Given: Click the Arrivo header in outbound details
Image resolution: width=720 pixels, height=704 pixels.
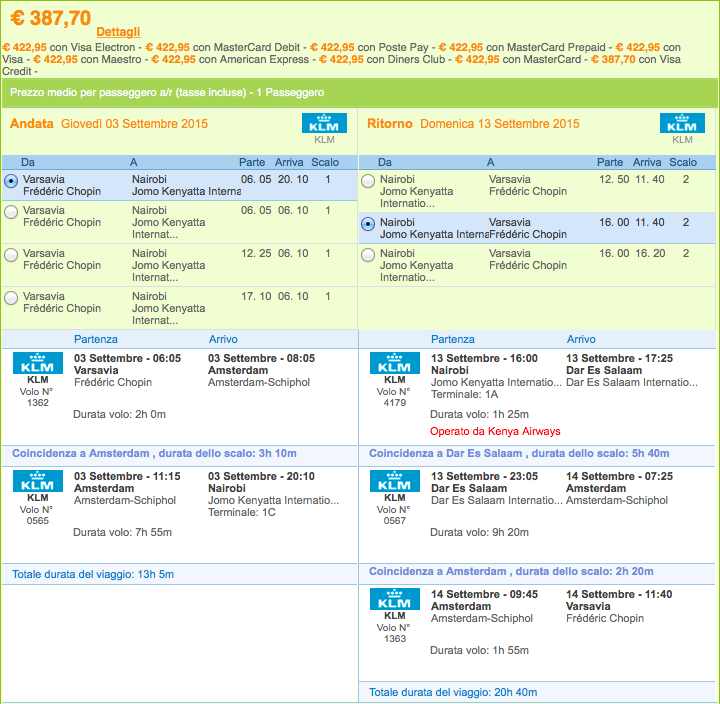Looking at the screenshot, I should coord(223,339).
